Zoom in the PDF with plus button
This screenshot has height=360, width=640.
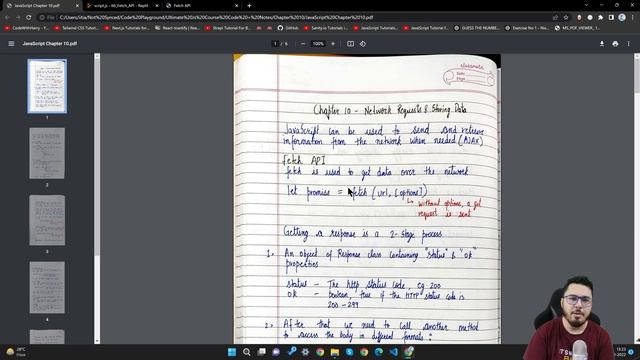tap(333, 44)
